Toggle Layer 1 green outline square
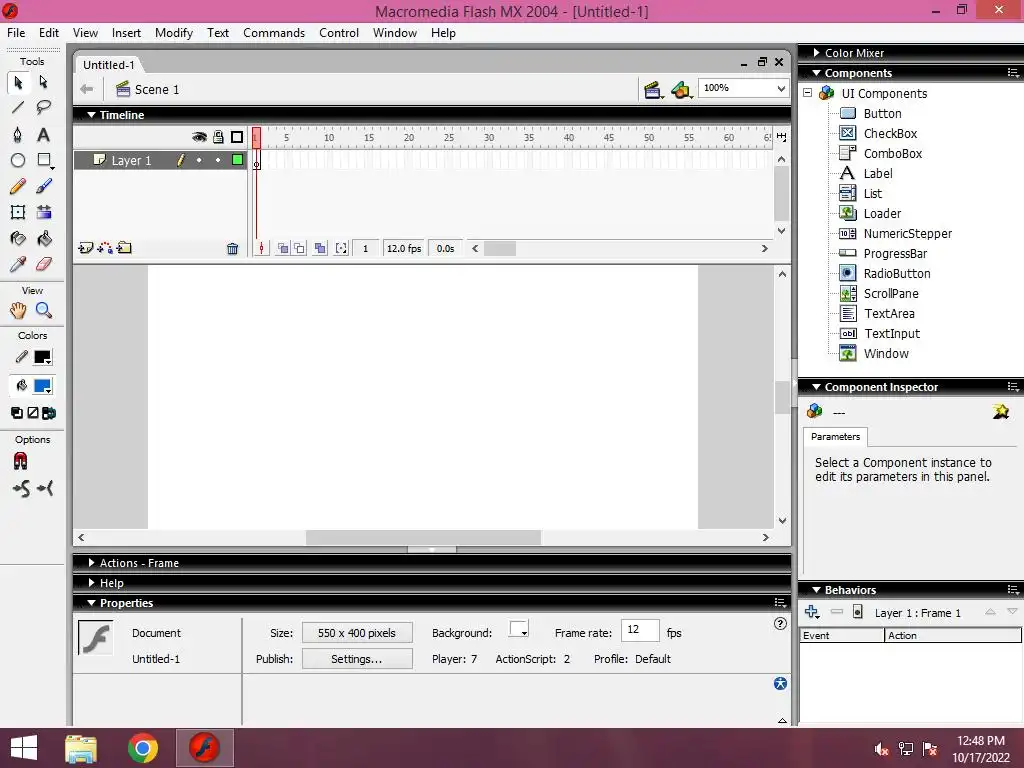The image size is (1024, 768). pos(237,160)
